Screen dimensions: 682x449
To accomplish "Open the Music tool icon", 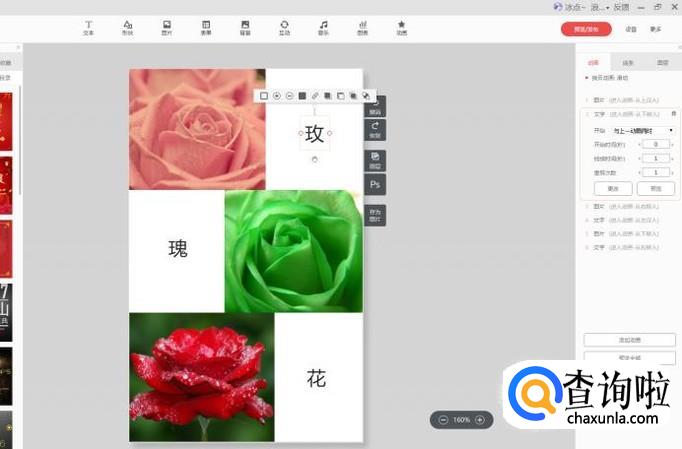I will pos(324,28).
